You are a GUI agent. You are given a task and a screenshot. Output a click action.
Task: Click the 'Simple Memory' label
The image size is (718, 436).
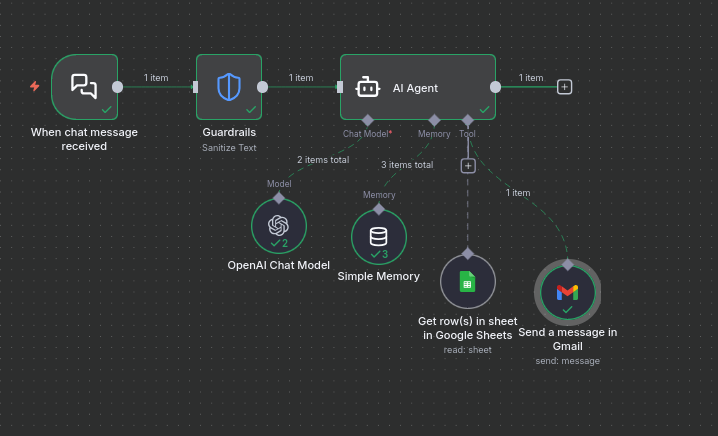(x=379, y=276)
